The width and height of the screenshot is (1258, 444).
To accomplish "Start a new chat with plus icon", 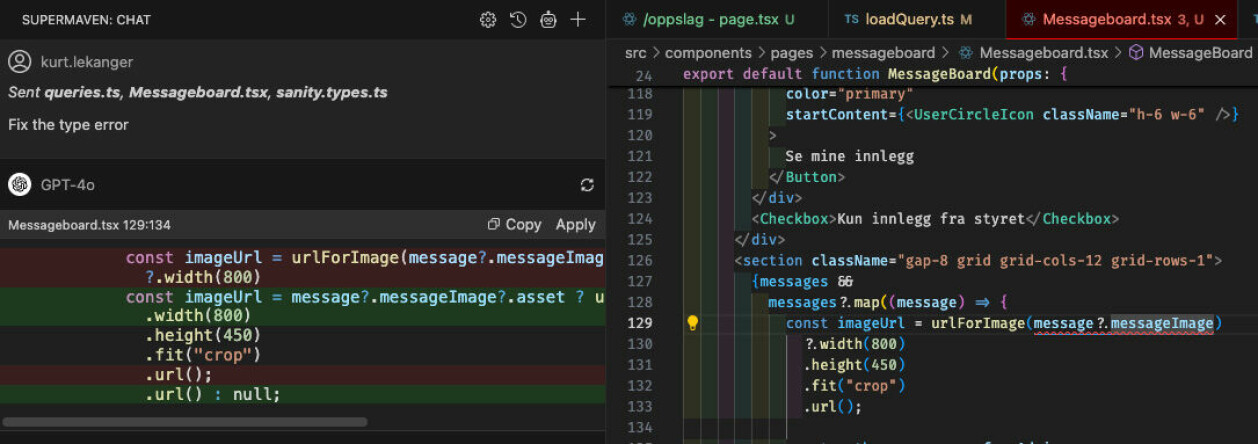I will 578,19.
